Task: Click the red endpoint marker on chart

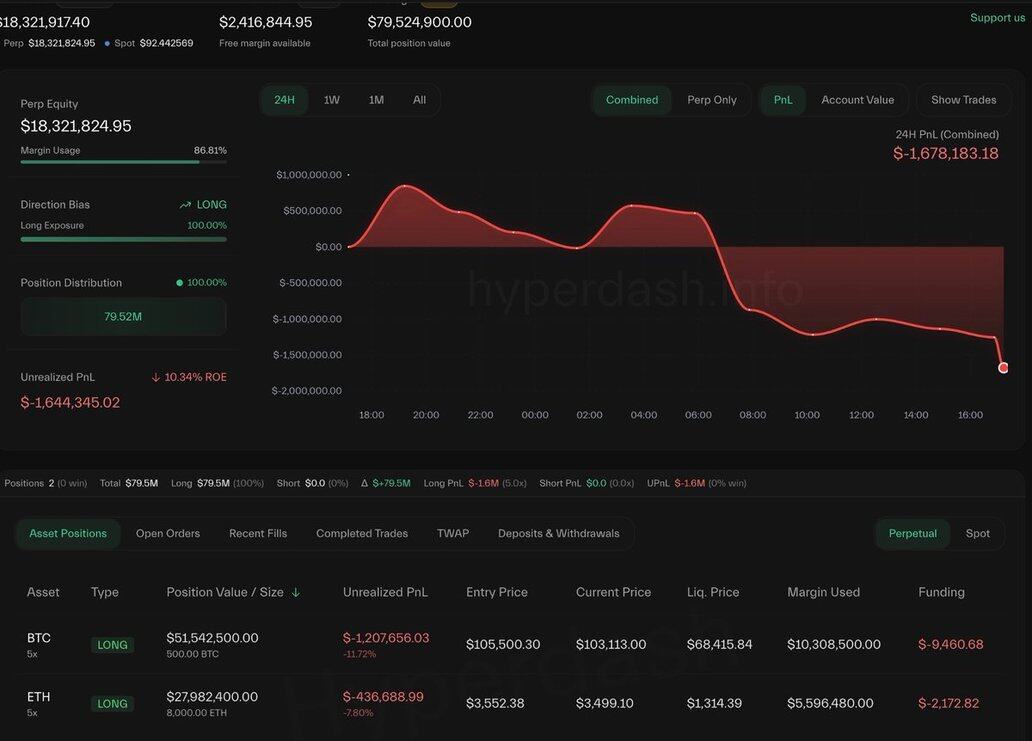Action: point(1003,368)
